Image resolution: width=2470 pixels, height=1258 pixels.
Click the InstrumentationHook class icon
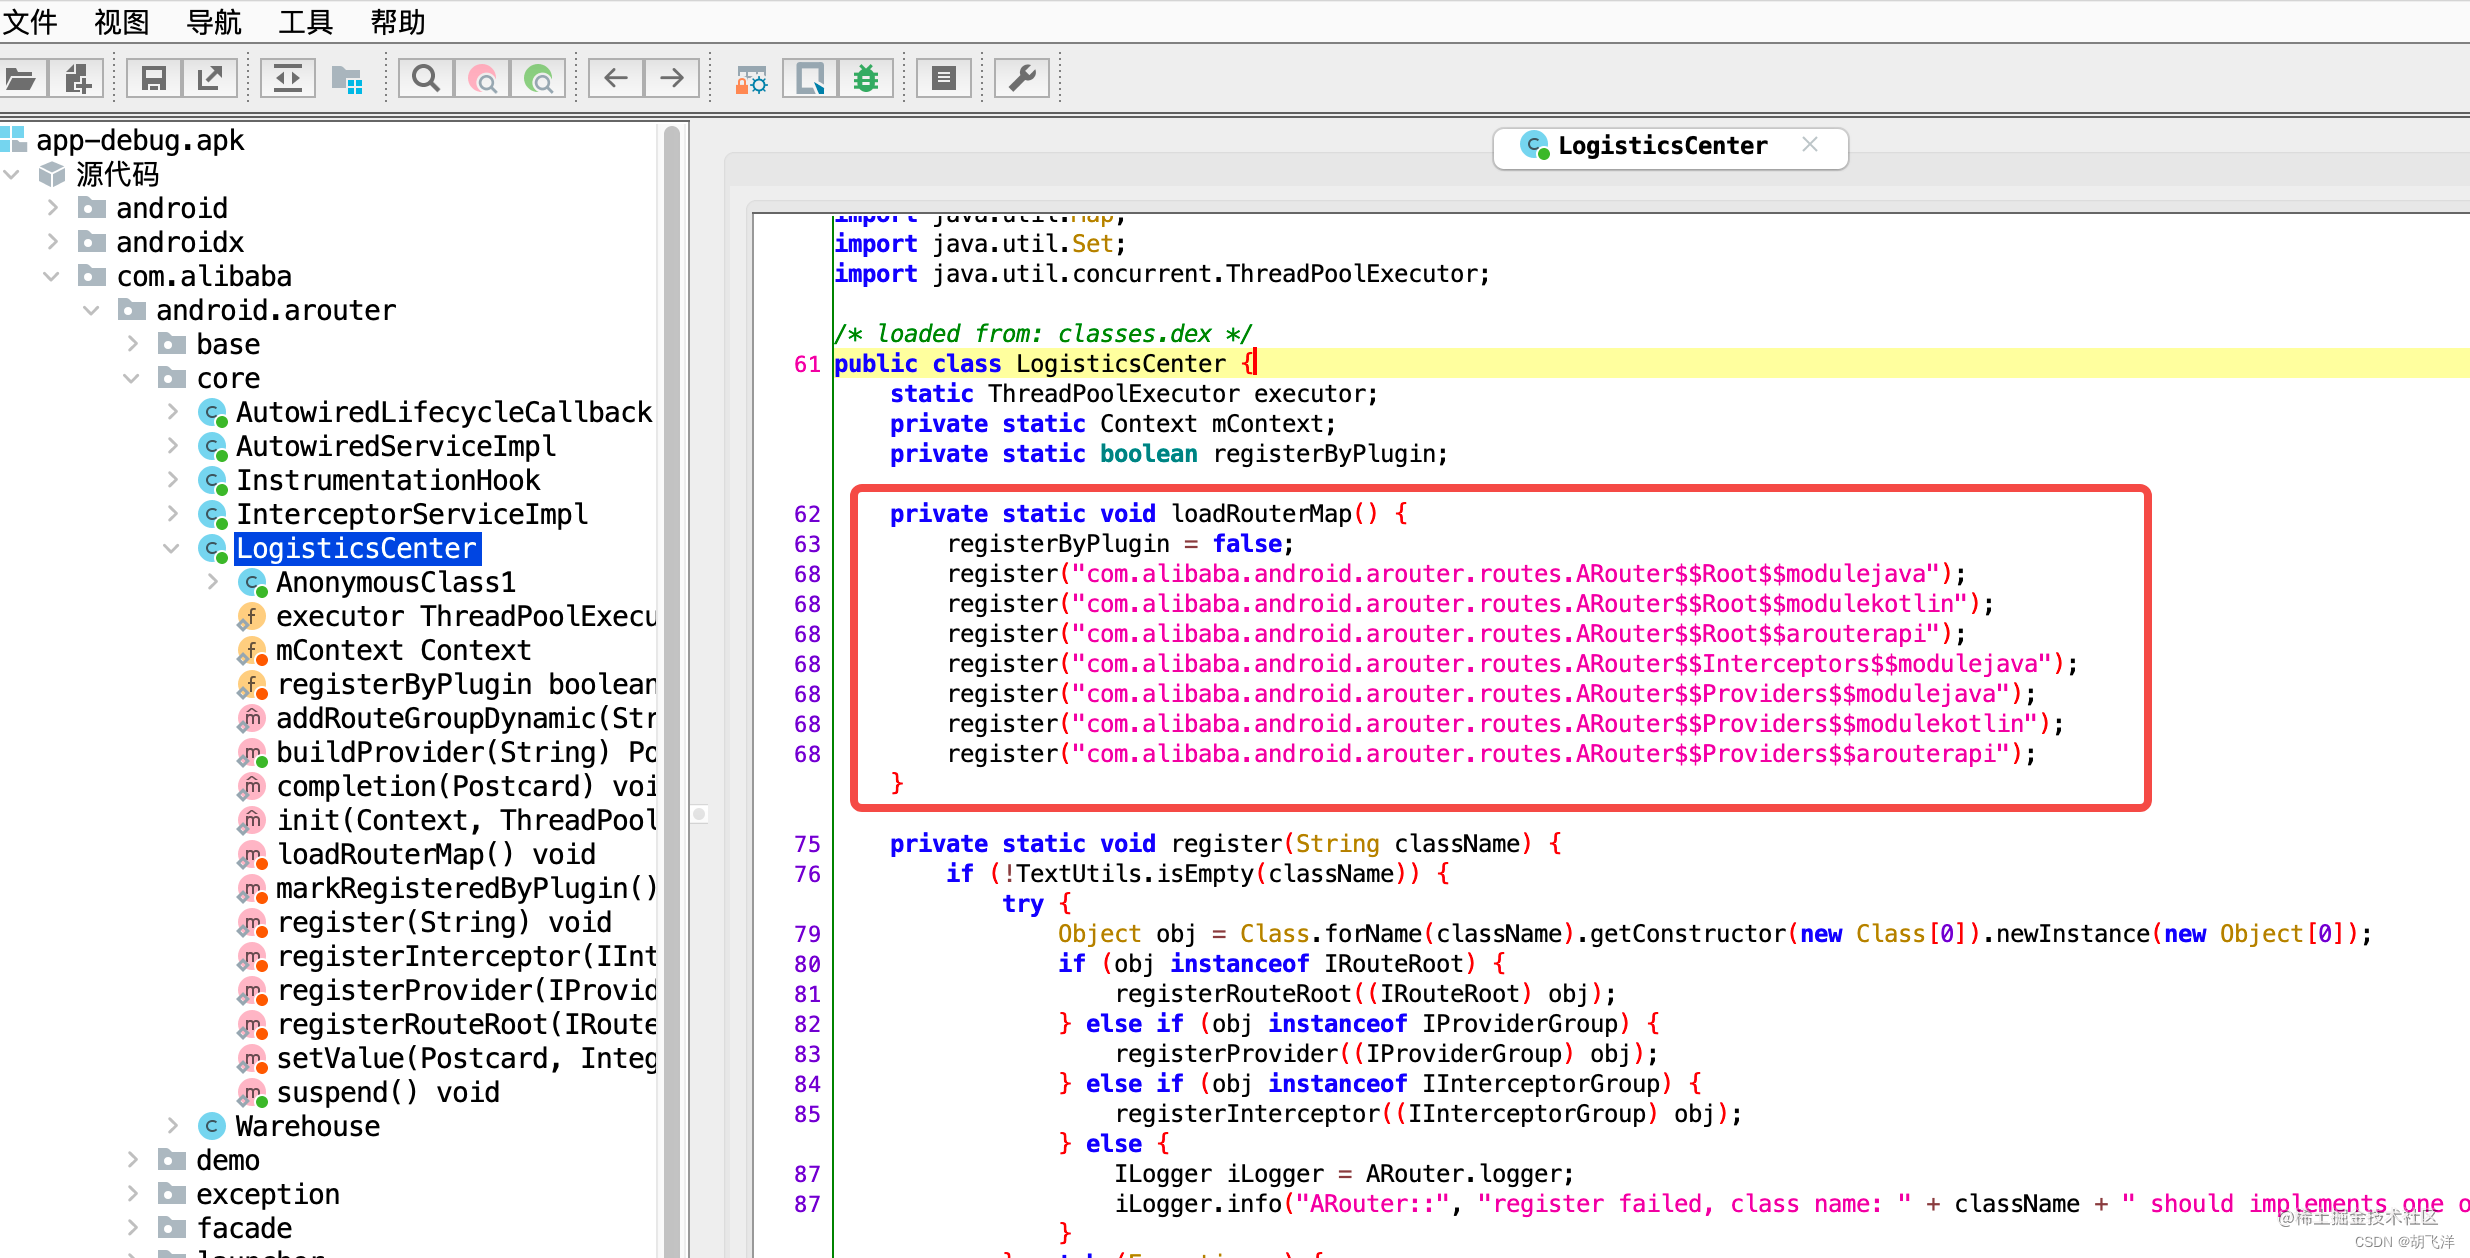[212, 480]
